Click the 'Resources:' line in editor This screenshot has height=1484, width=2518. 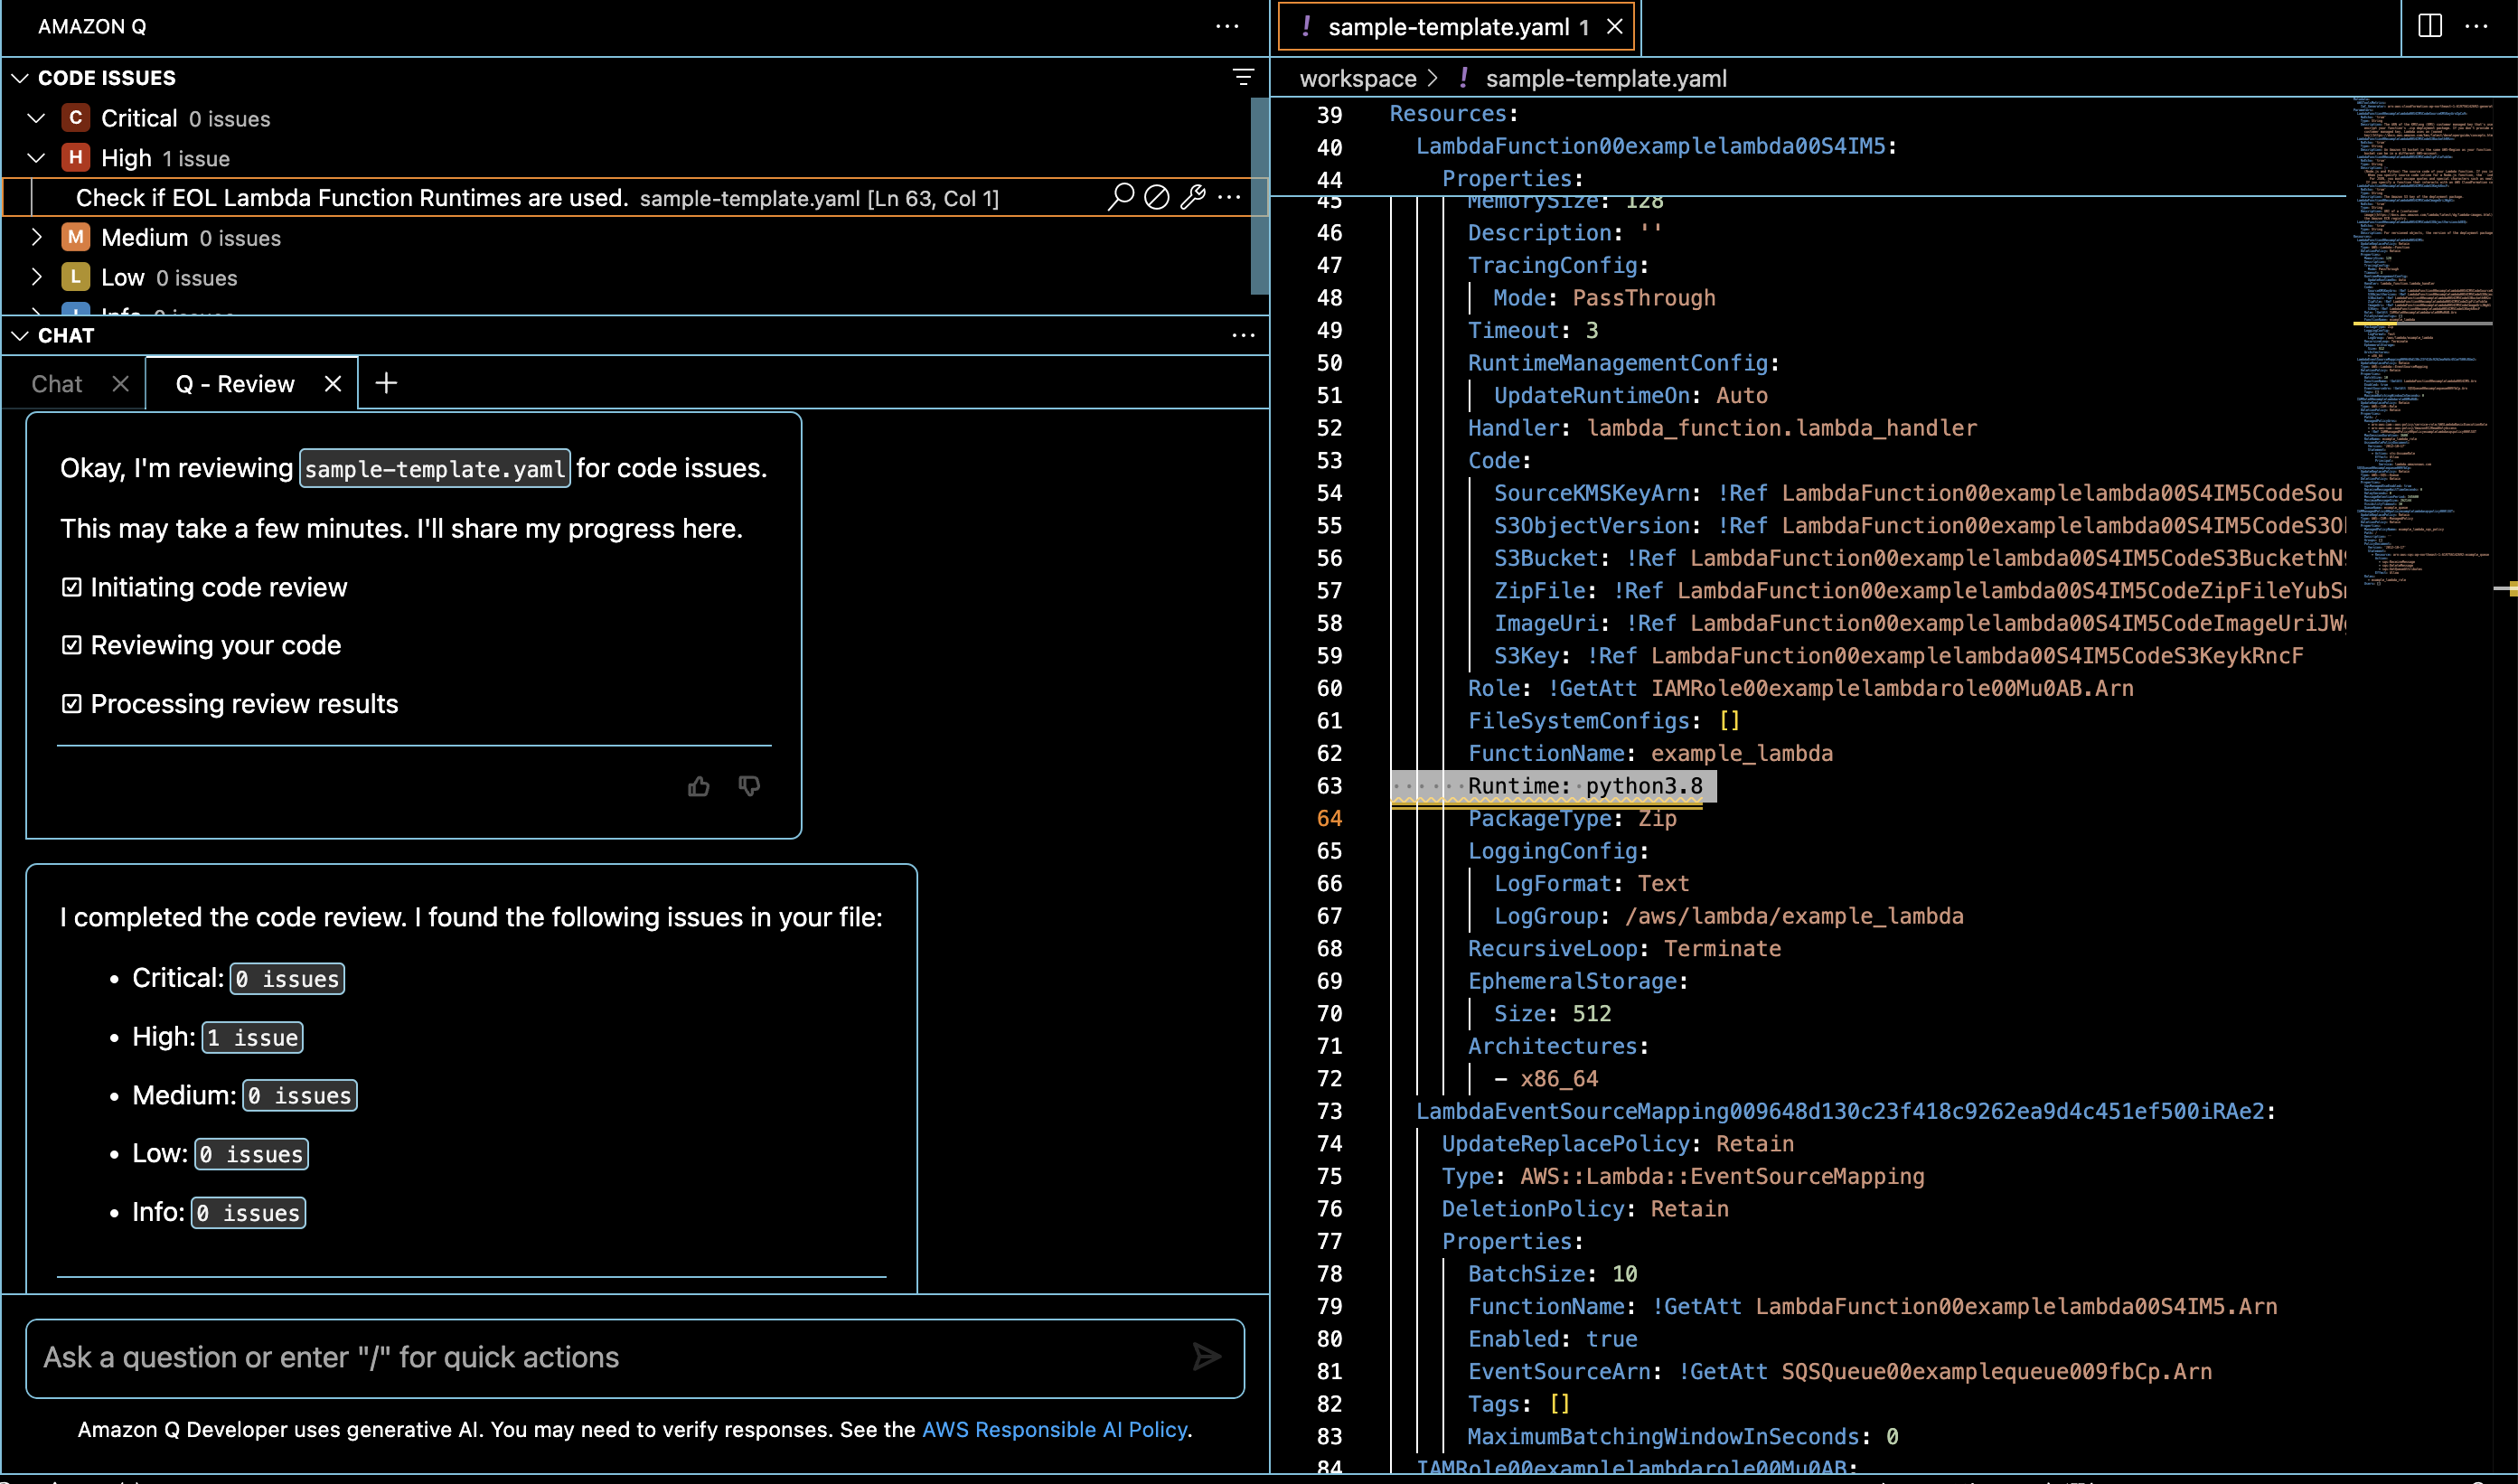click(x=1454, y=114)
